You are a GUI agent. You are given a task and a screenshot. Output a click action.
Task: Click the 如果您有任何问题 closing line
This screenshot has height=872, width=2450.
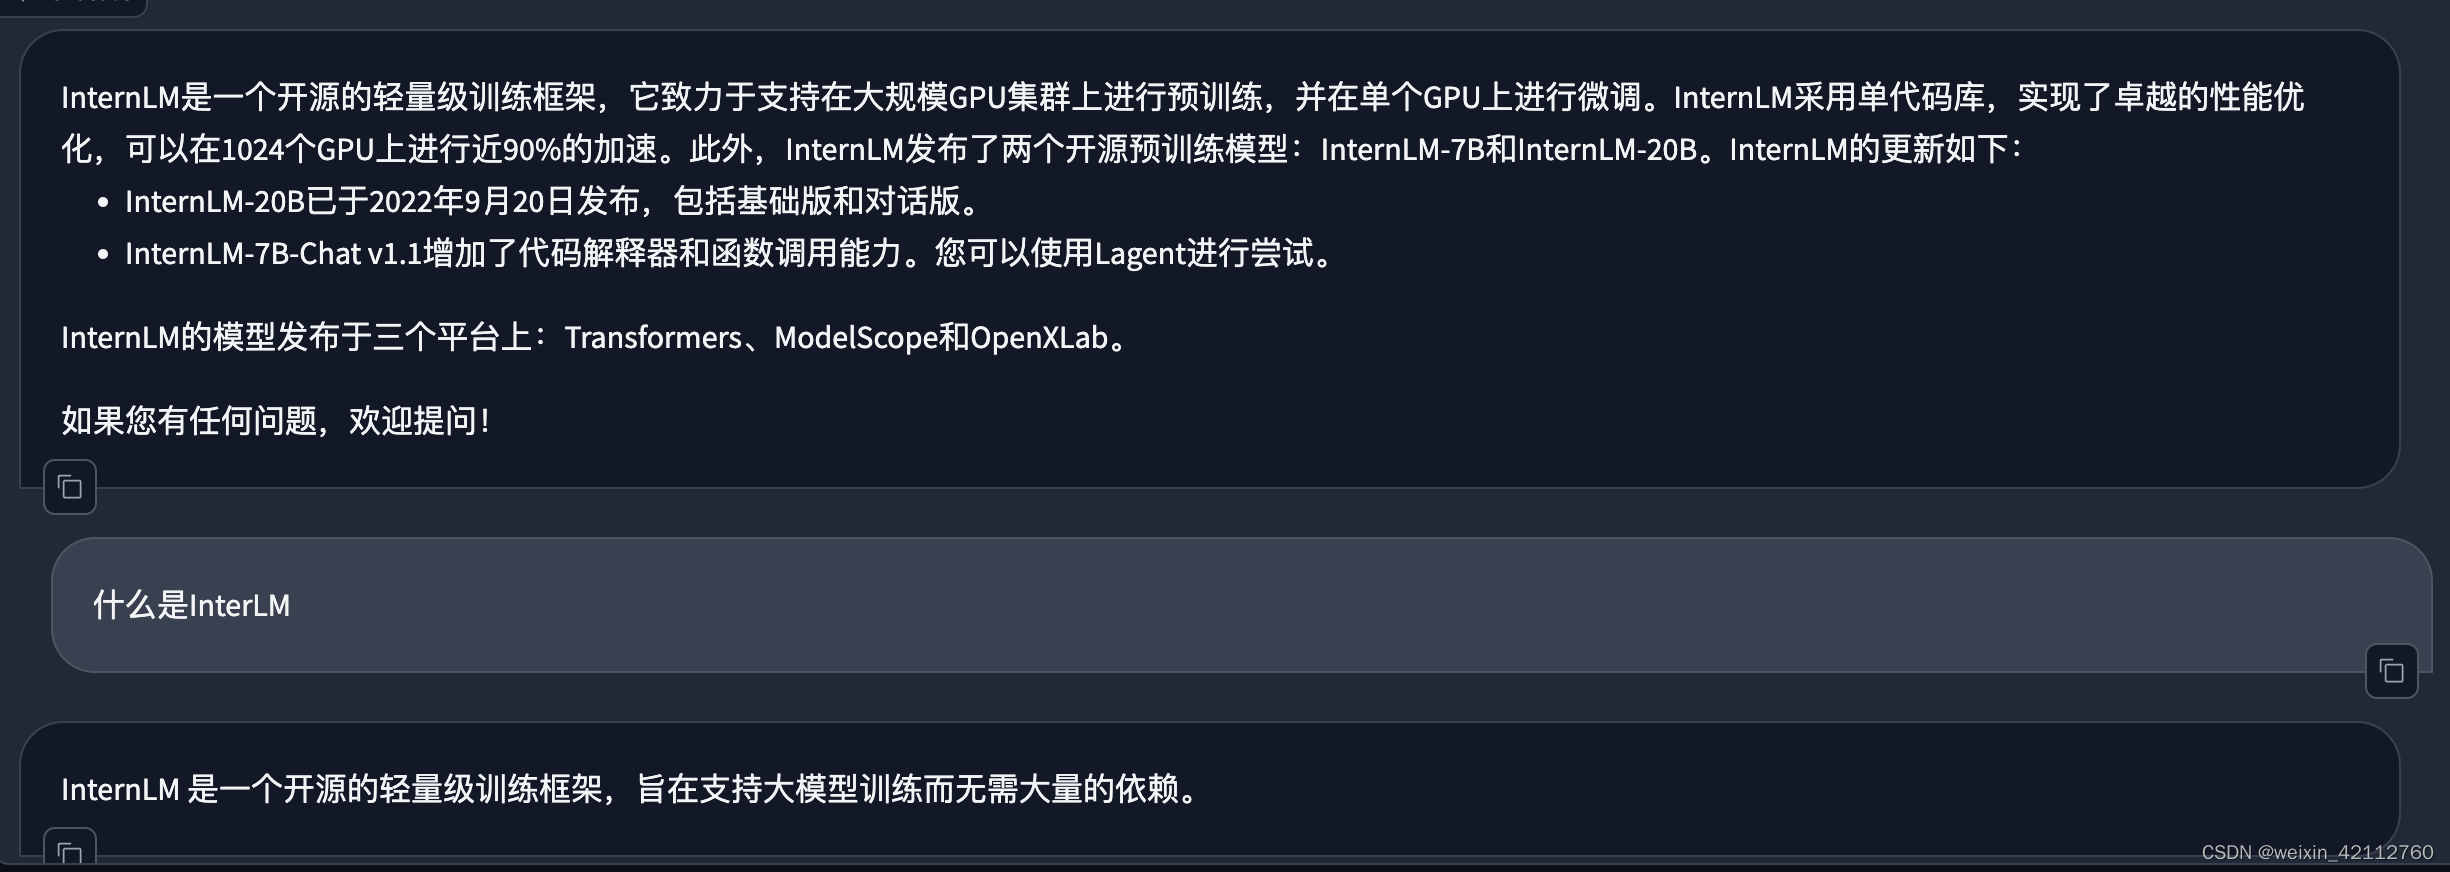(275, 420)
